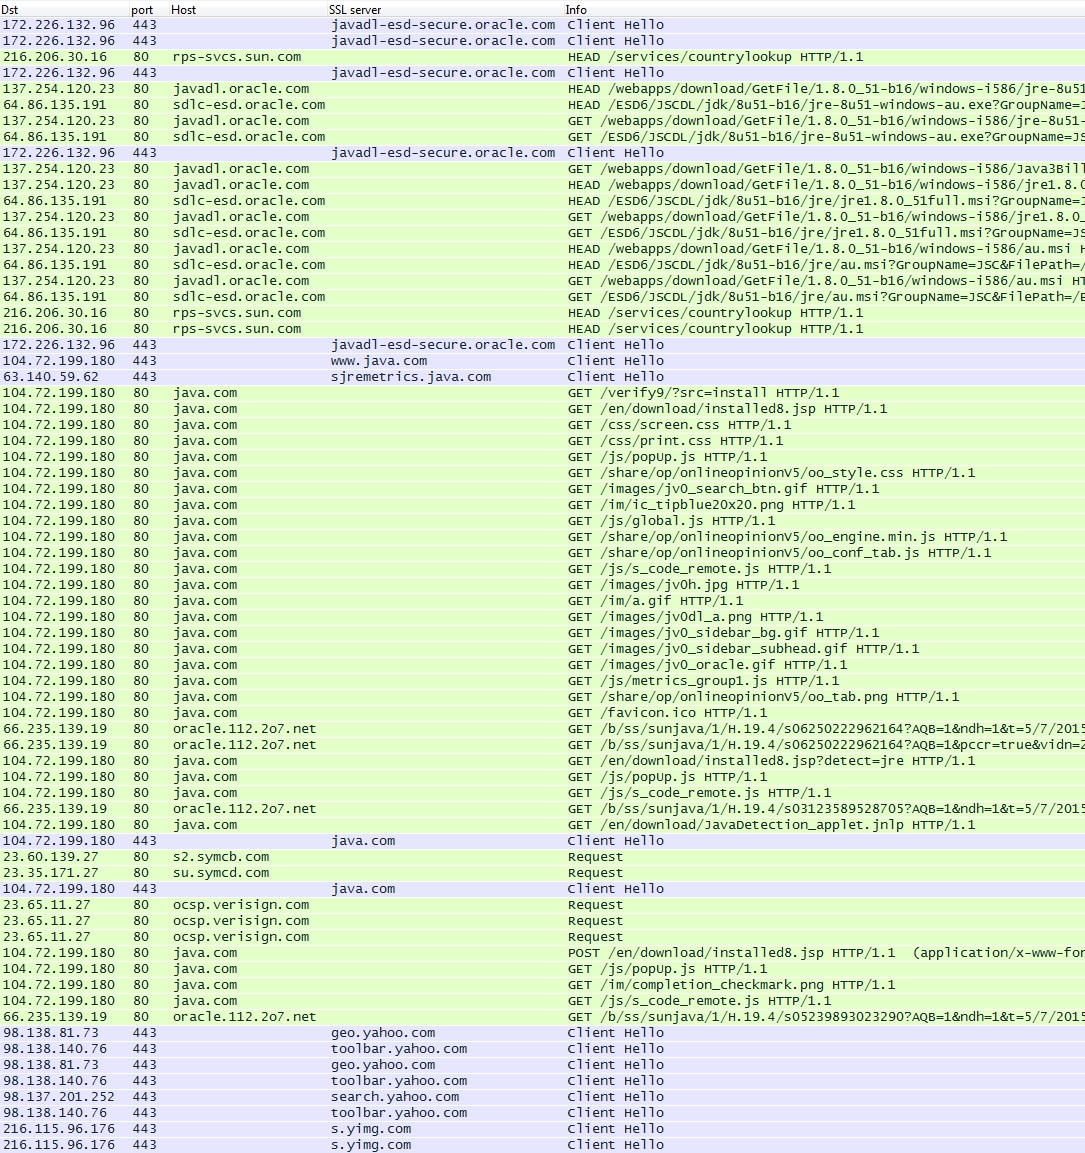Screen dimensions: 1085x1153
Task: Click the Dst column header
Action: pyautogui.click(x=10, y=9)
